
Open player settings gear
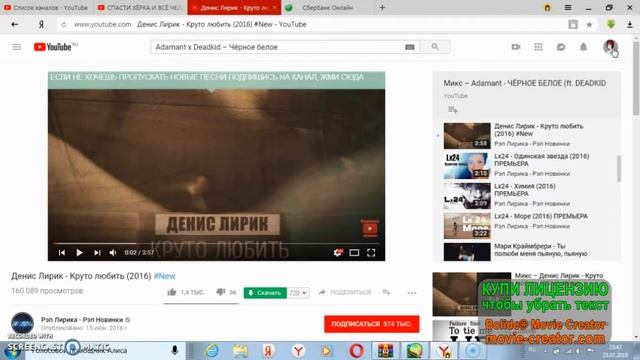point(338,253)
